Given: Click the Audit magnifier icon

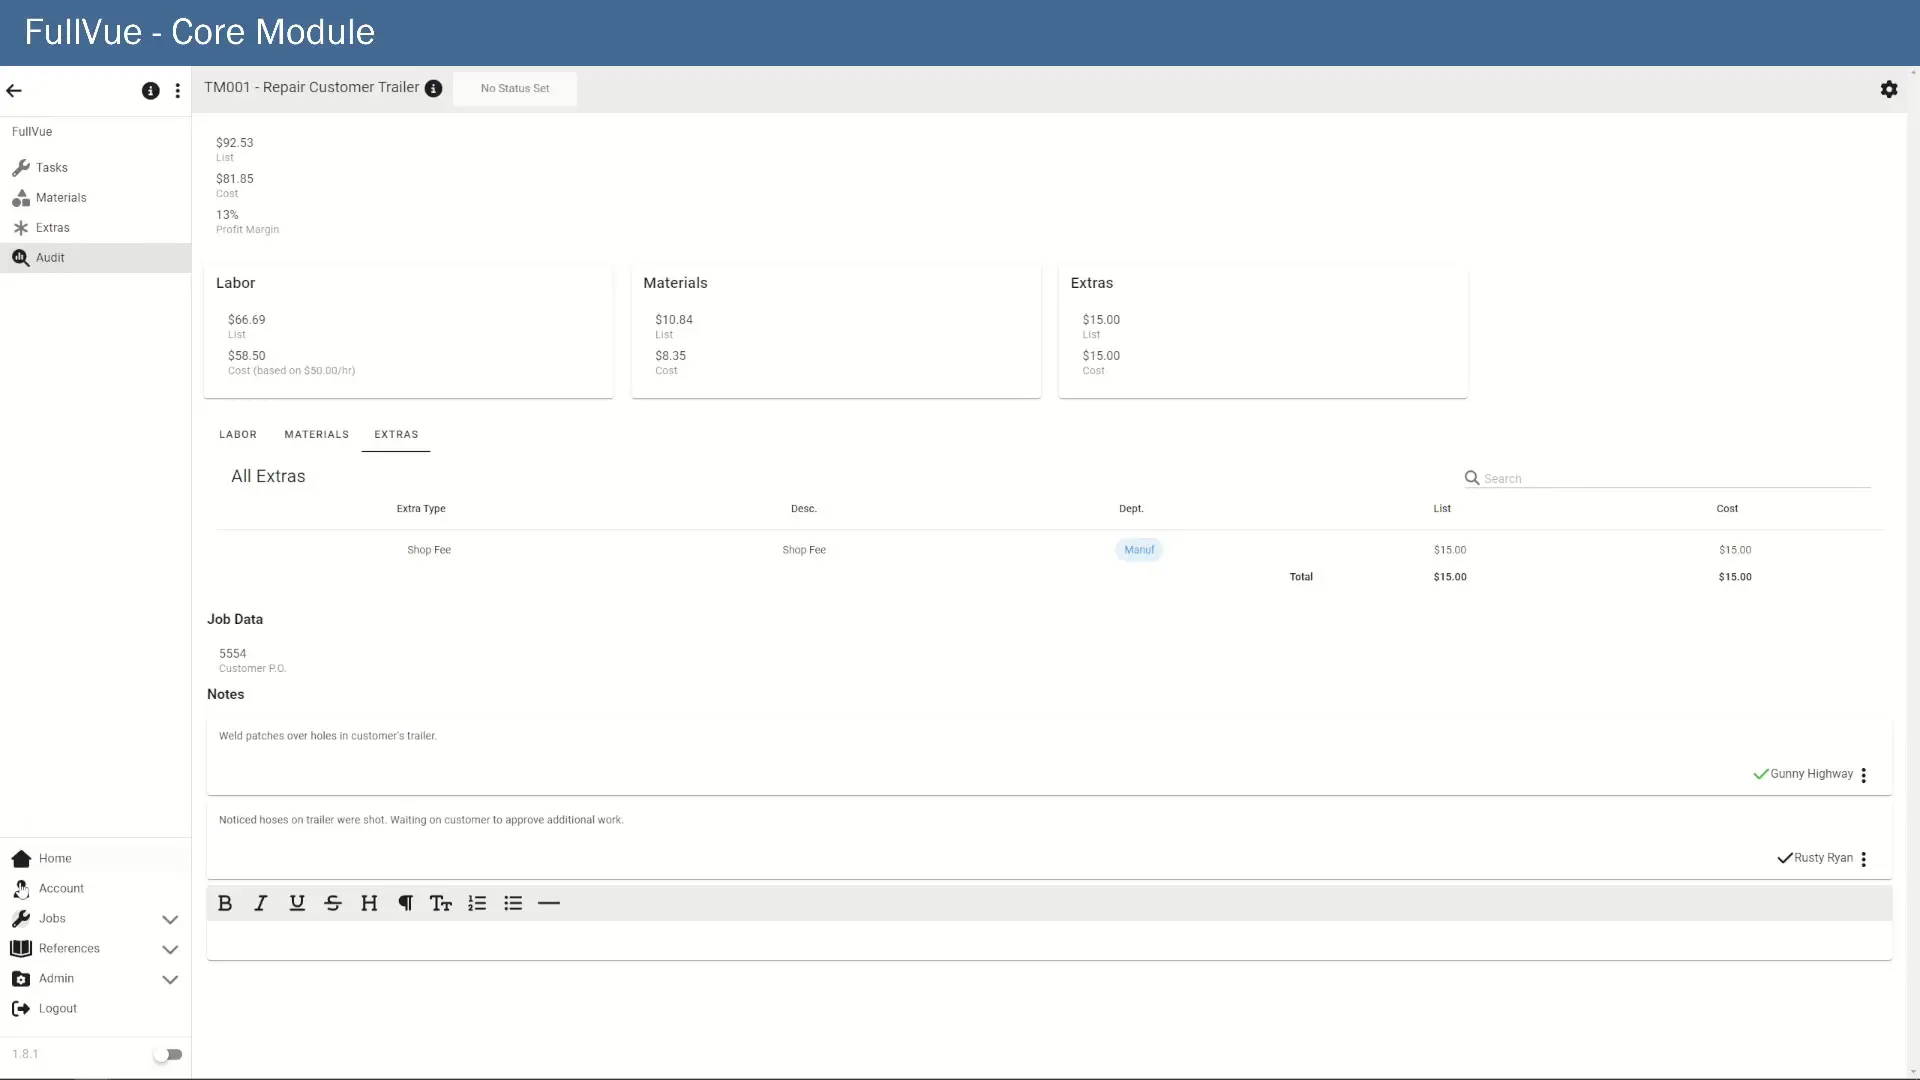Looking at the screenshot, I should 21,258.
